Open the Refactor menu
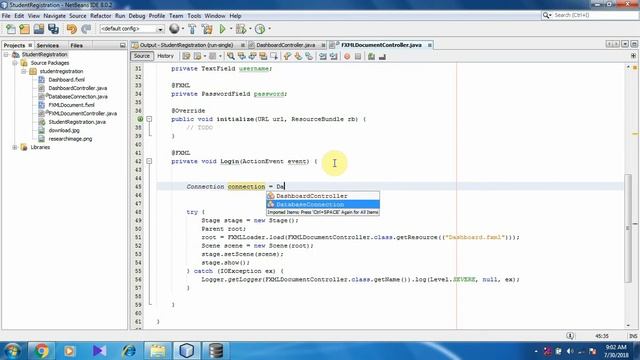 [x=100, y=16]
